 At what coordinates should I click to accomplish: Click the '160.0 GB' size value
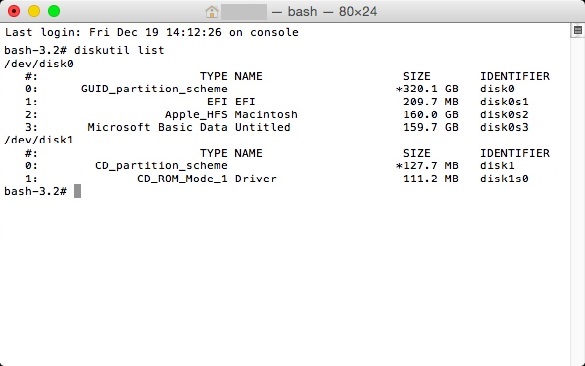tap(431, 114)
